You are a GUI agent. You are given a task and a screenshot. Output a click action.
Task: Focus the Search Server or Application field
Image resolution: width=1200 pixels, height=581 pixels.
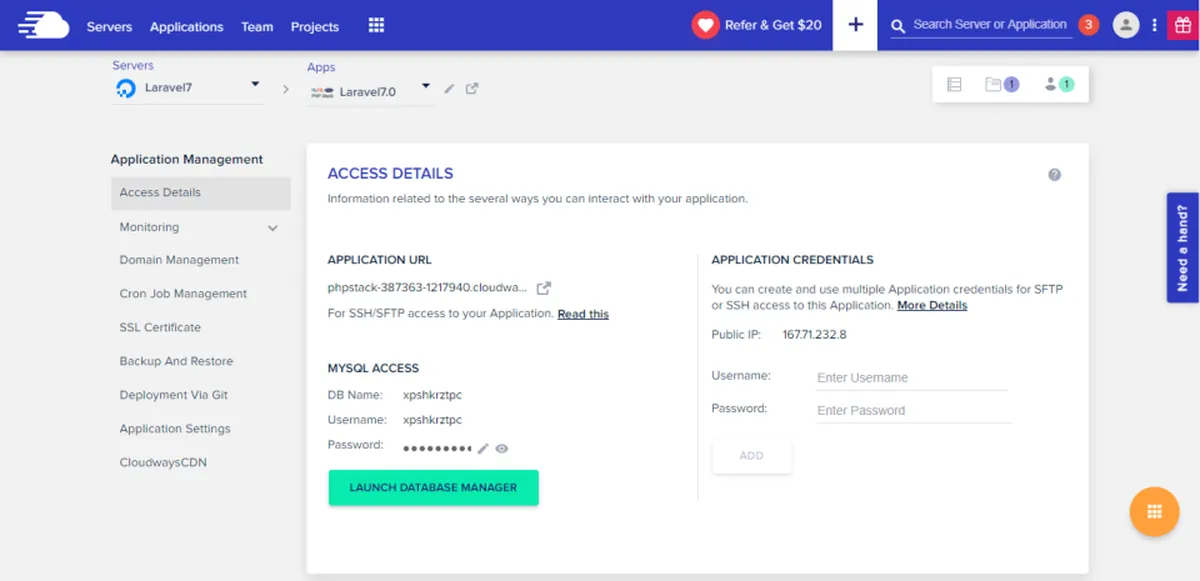click(990, 25)
